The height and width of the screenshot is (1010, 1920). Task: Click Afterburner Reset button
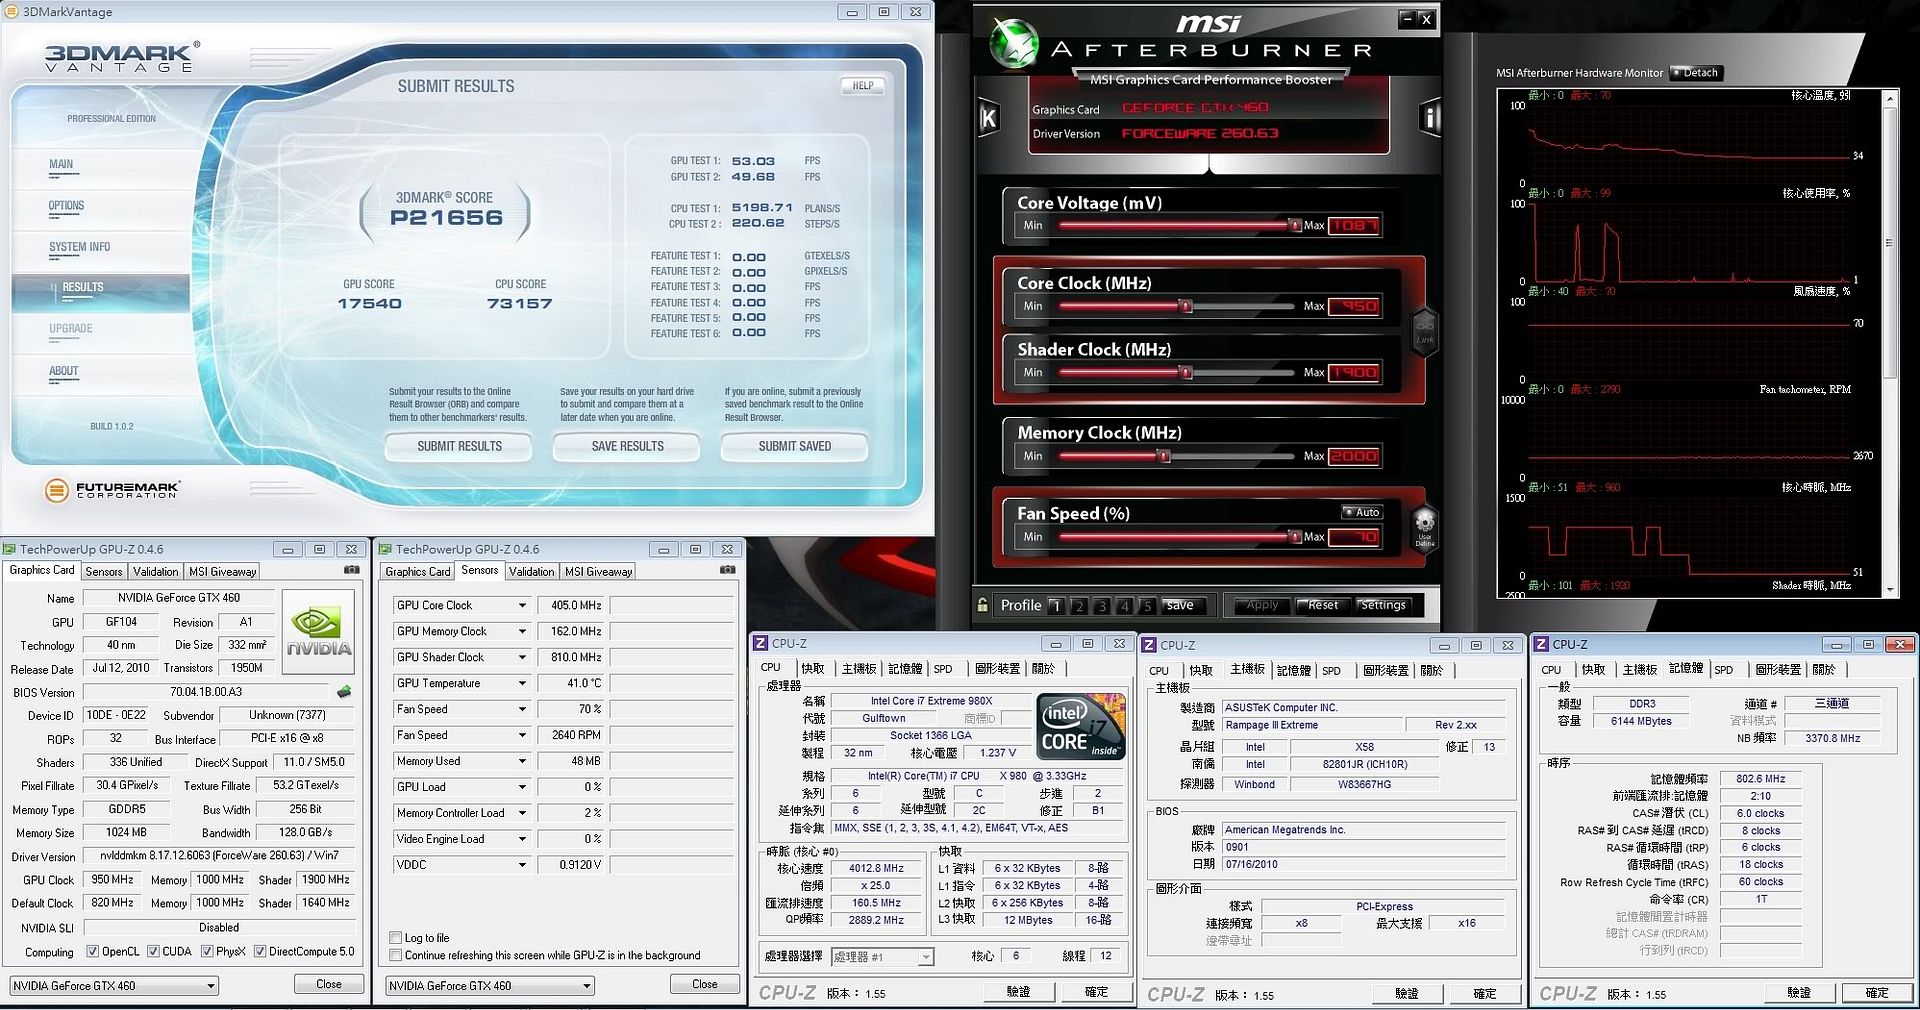(x=1323, y=606)
